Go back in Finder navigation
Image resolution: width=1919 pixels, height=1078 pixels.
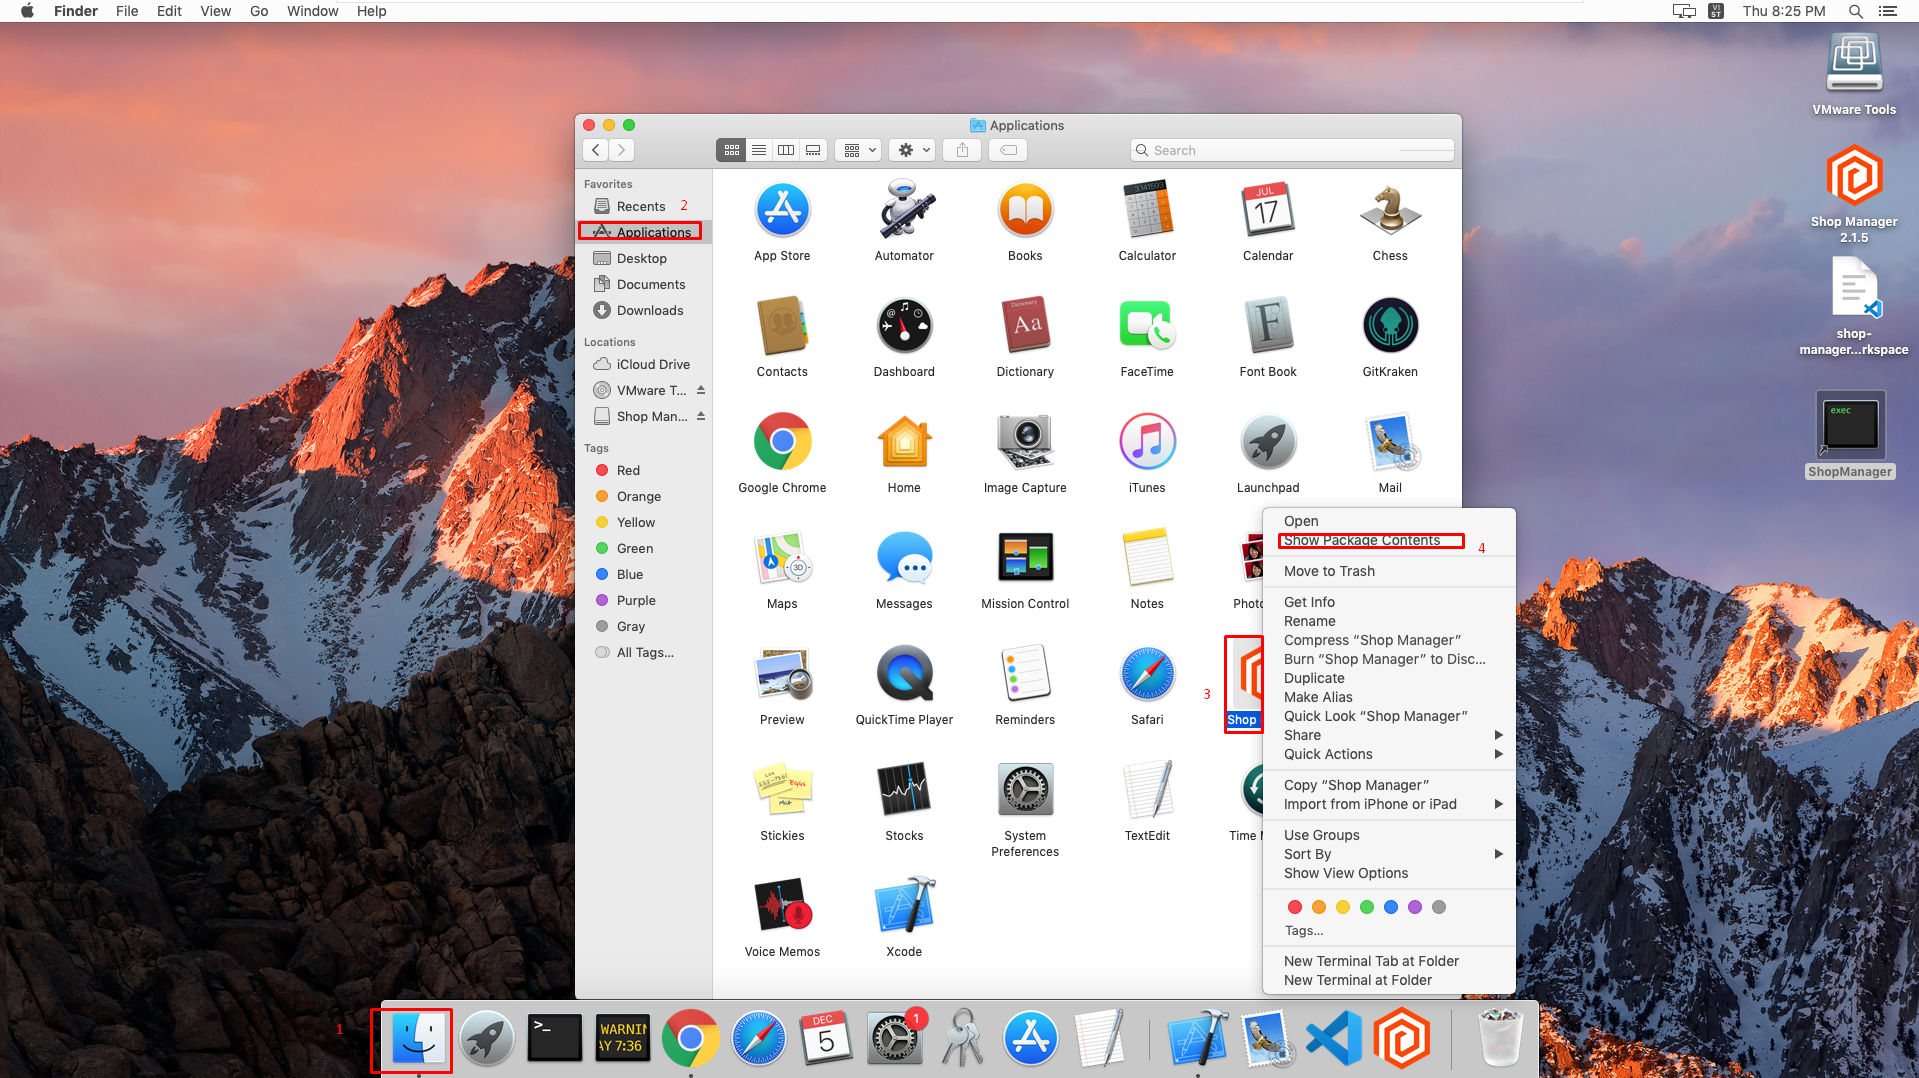[x=596, y=150]
